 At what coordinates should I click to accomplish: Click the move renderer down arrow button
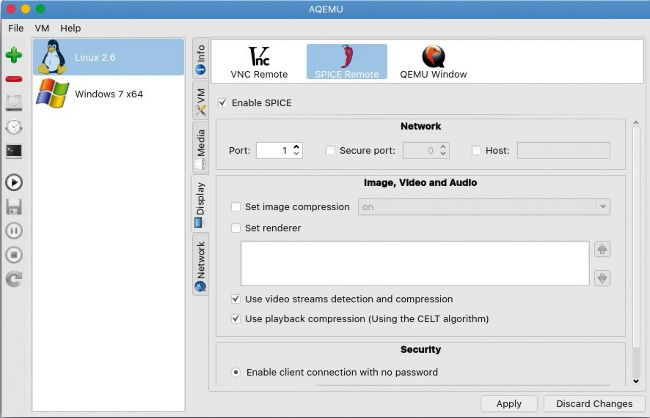(x=602, y=278)
